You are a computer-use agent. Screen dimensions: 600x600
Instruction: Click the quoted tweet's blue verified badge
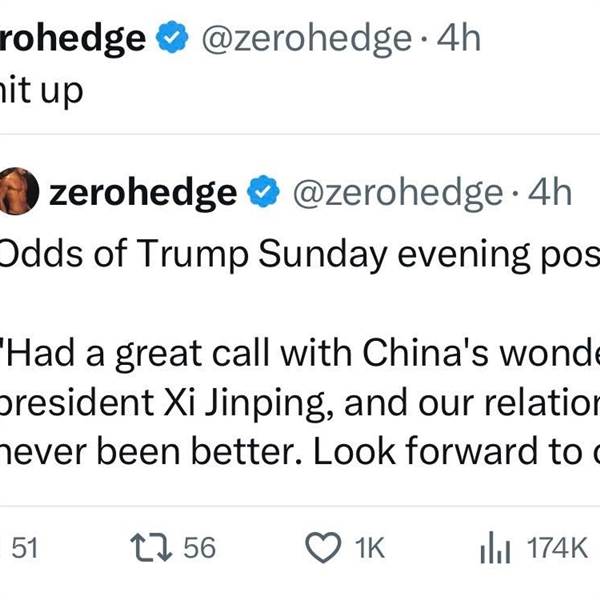[263, 191]
